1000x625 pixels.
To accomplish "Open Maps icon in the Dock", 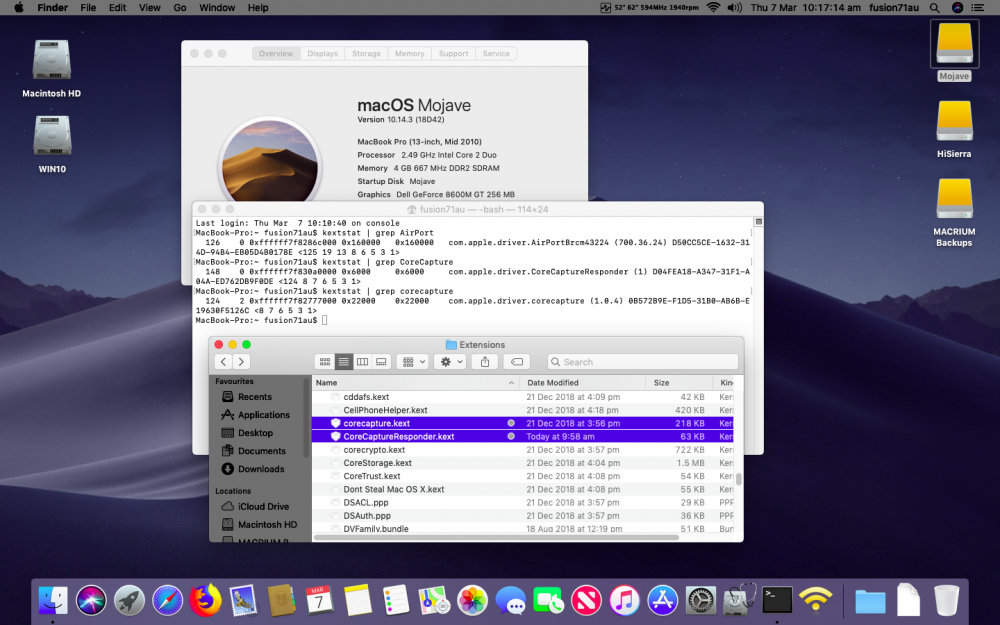I will point(434,600).
